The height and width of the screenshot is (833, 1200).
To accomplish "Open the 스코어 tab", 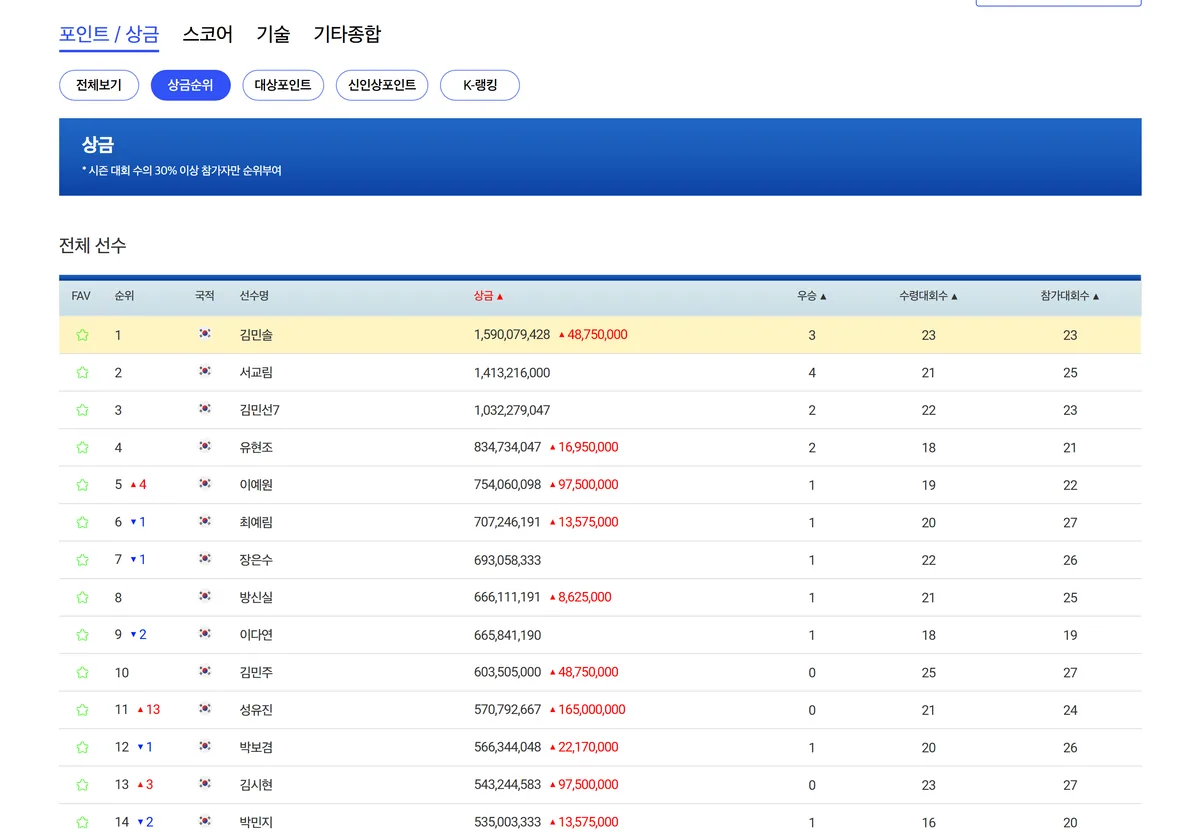I will [208, 34].
